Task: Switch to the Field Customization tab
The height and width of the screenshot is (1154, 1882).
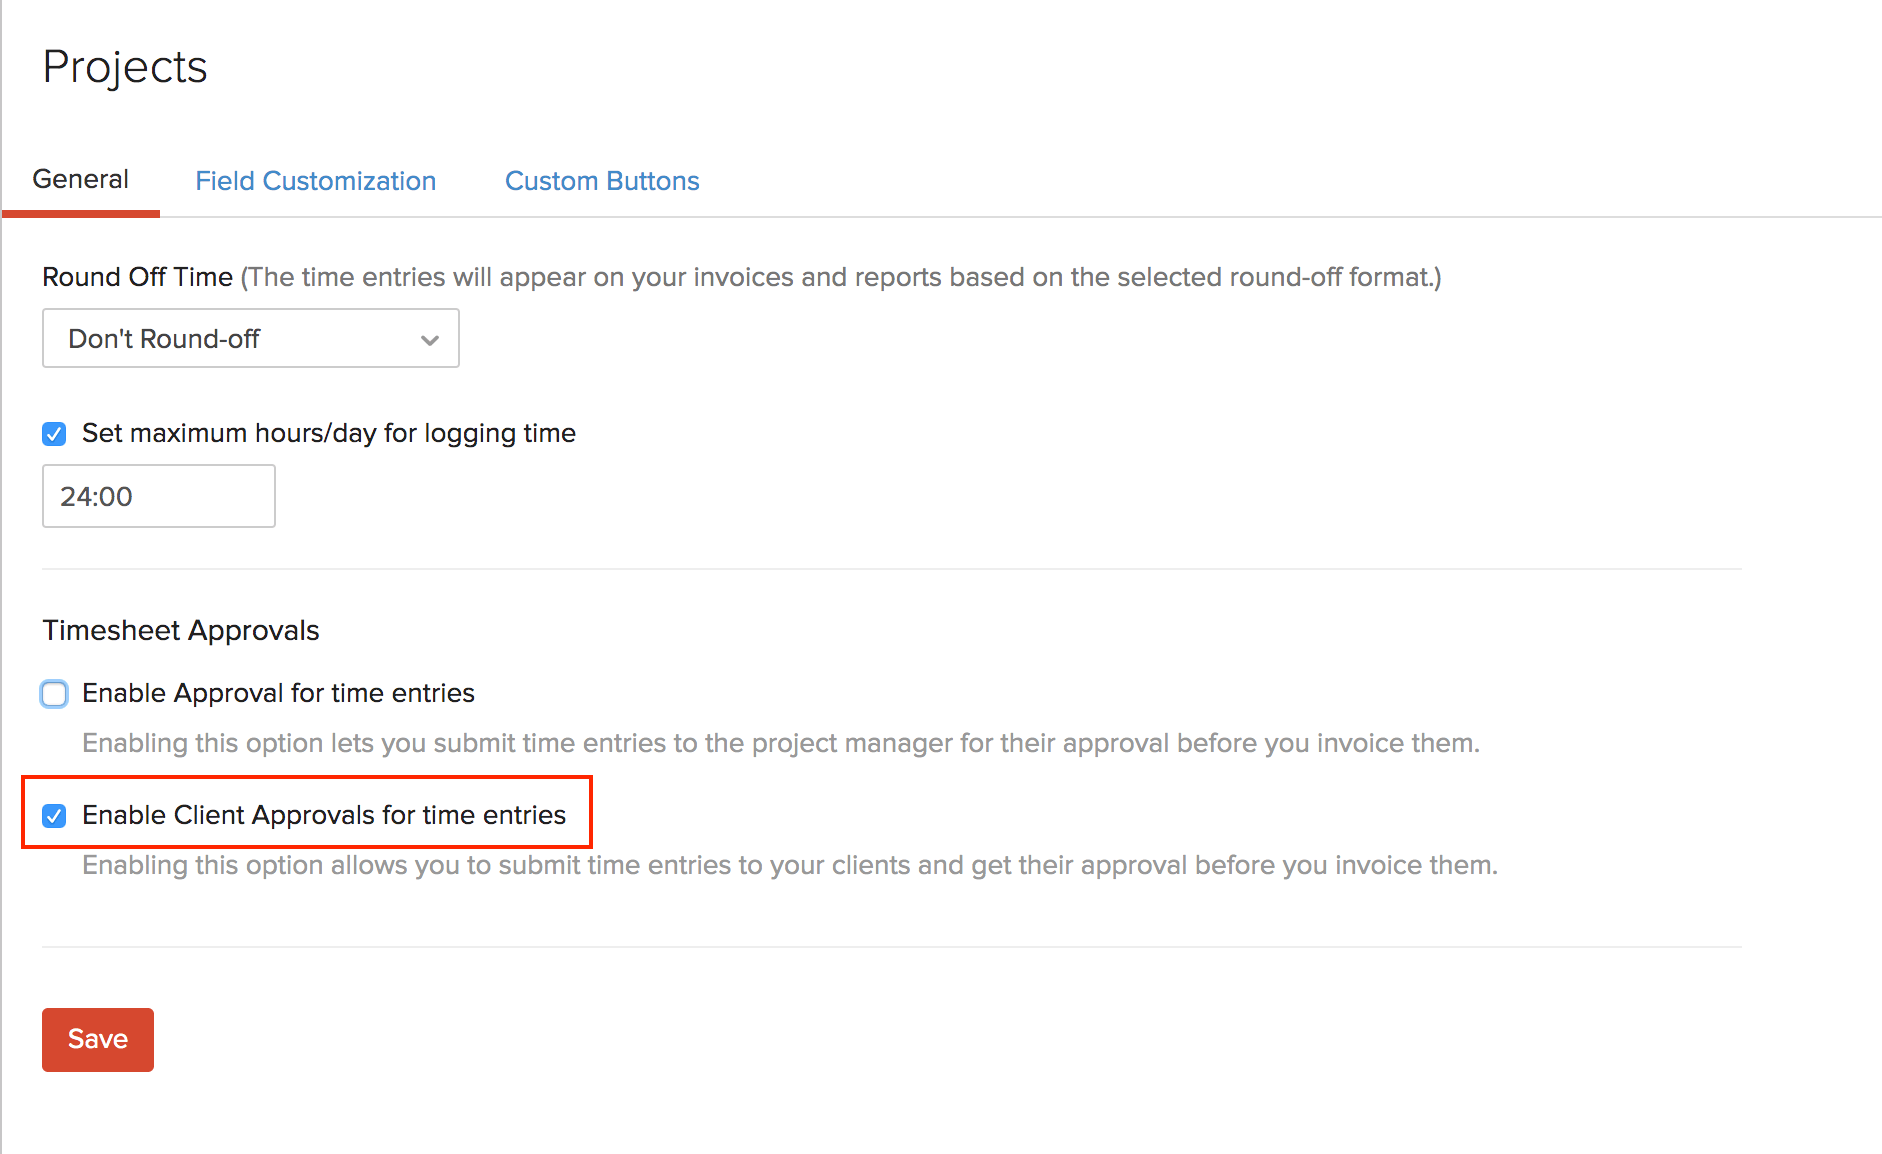Action: (x=315, y=181)
